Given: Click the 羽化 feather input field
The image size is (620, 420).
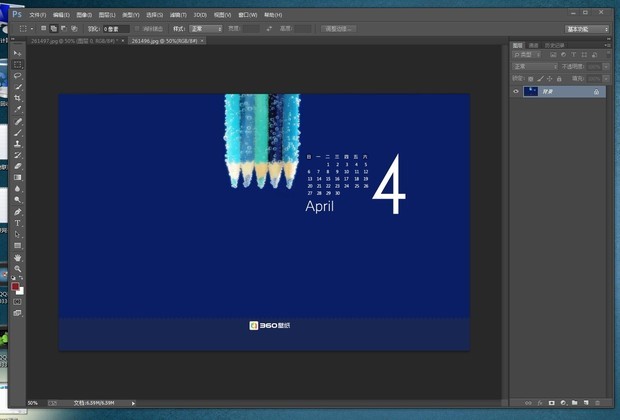Looking at the screenshot, I should click(x=117, y=29).
